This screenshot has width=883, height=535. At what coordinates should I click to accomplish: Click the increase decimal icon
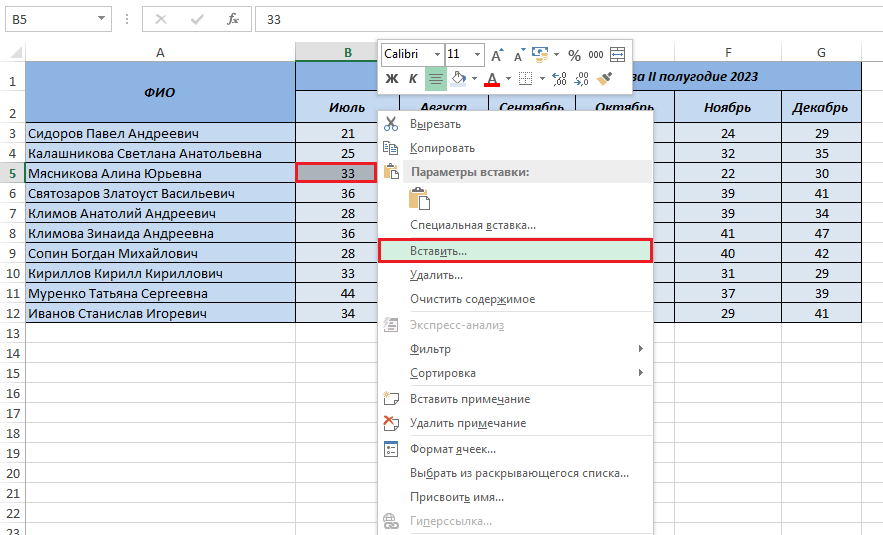click(x=559, y=78)
